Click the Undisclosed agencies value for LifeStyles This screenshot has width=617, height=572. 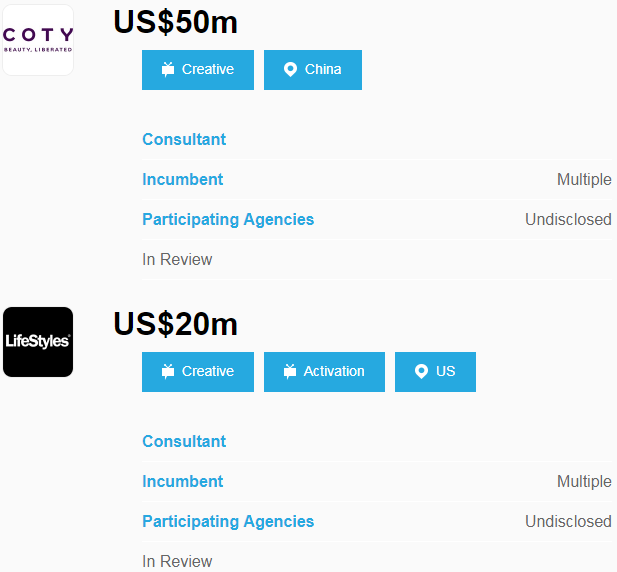(x=568, y=522)
